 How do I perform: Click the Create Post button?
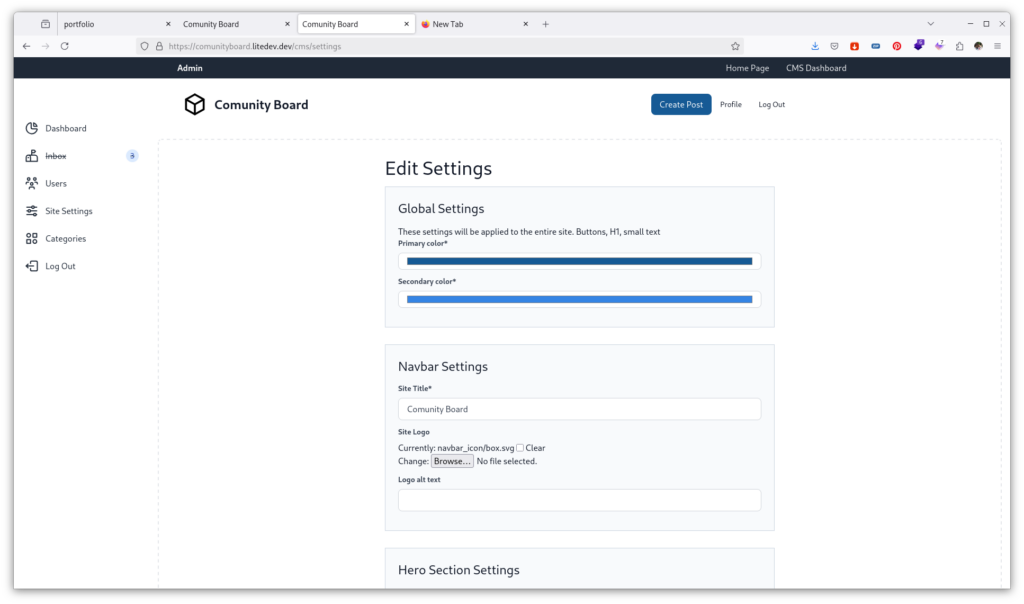coord(681,105)
